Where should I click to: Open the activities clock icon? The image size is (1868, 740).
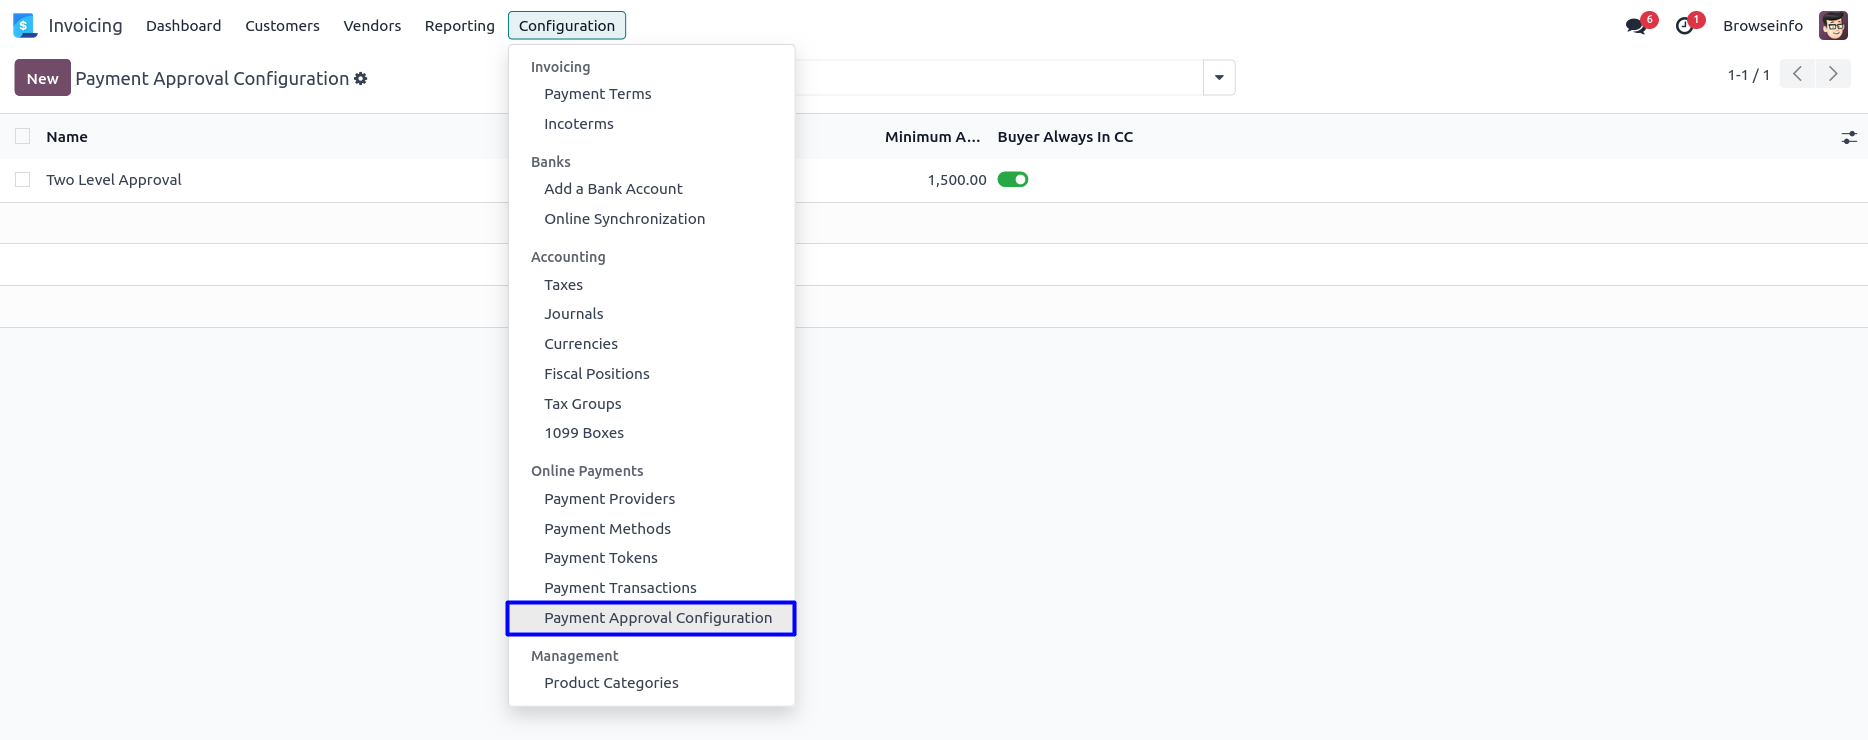[x=1685, y=26]
